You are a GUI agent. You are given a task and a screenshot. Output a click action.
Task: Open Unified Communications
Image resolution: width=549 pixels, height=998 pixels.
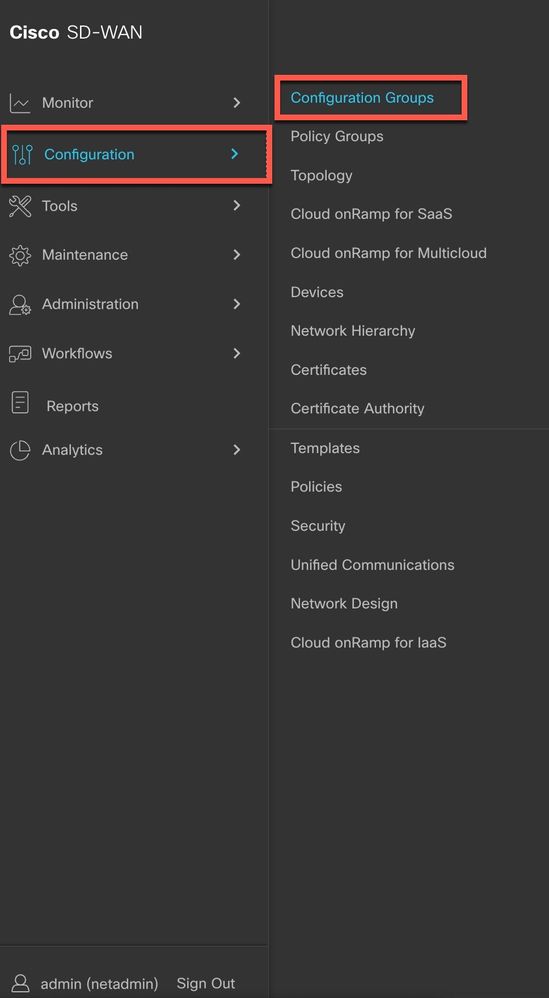coord(373,565)
